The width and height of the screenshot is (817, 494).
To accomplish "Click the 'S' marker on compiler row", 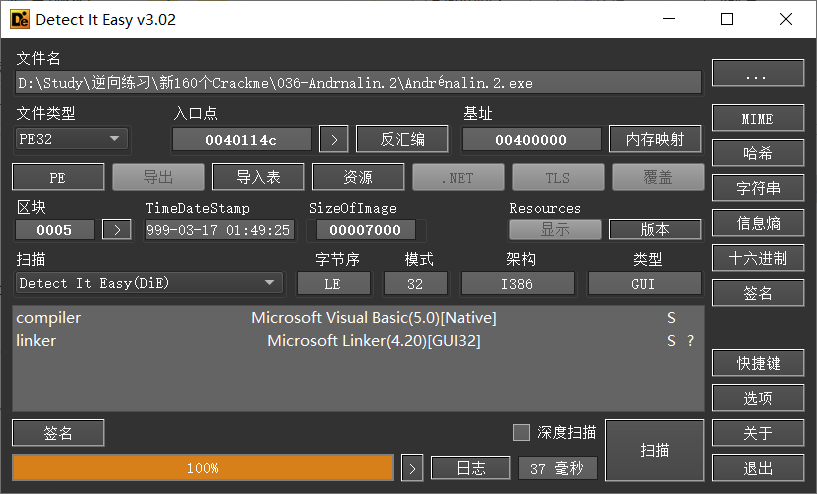I will (671, 318).
